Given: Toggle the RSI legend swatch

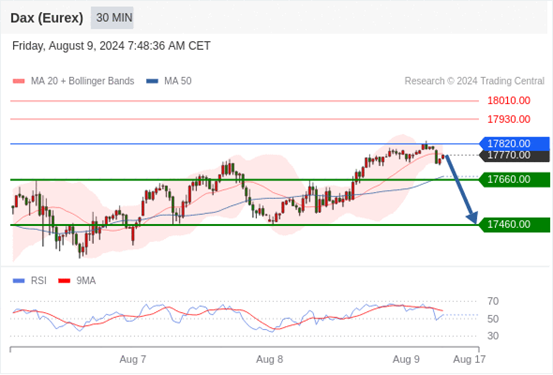Looking at the screenshot, I should click(x=19, y=281).
